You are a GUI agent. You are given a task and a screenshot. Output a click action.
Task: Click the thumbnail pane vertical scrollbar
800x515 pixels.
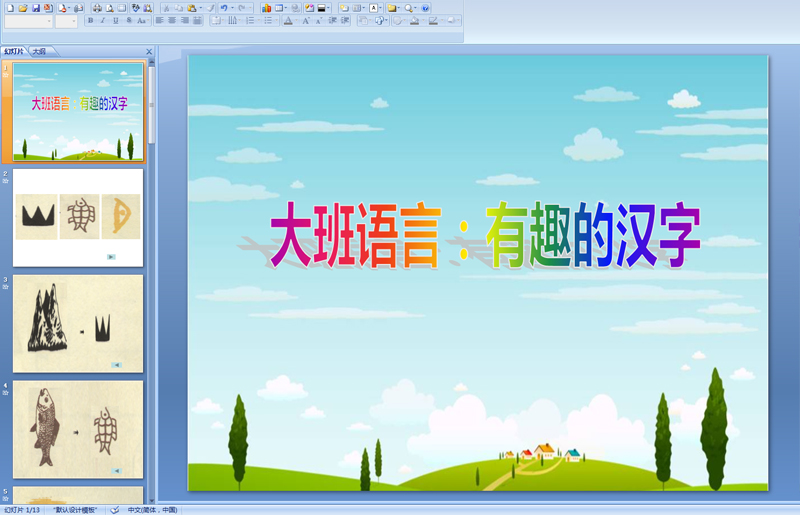point(152,281)
